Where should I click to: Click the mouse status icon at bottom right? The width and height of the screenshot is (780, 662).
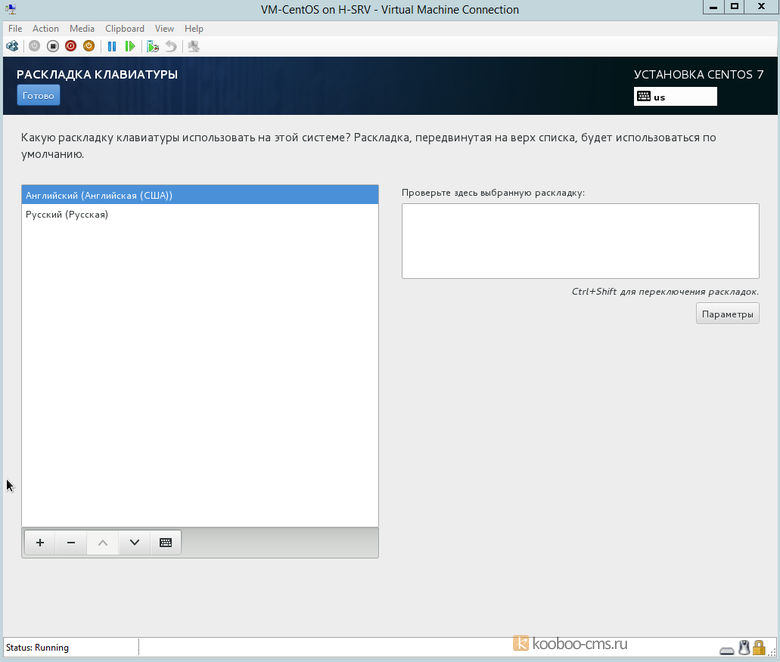click(x=744, y=648)
